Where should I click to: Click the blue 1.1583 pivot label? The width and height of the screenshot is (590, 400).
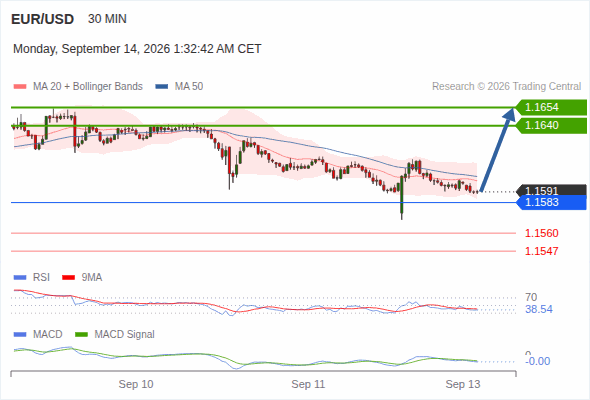(x=551, y=202)
